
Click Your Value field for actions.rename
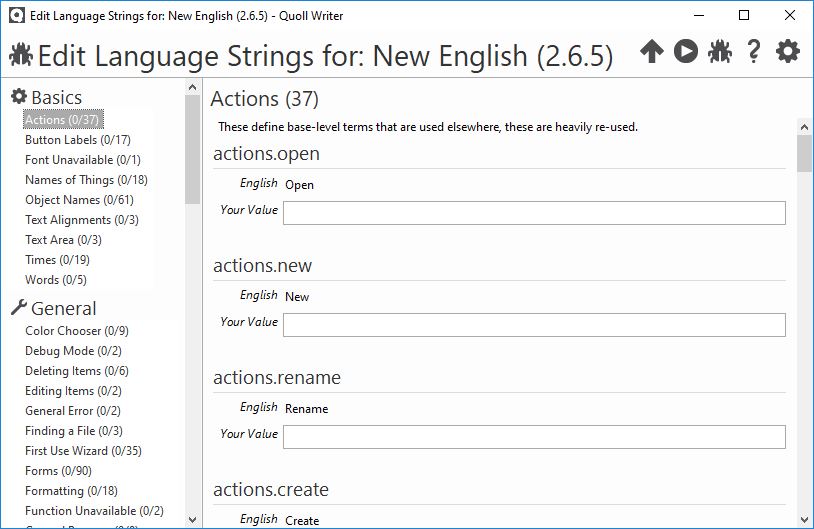pyautogui.click(x=534, y=437)
